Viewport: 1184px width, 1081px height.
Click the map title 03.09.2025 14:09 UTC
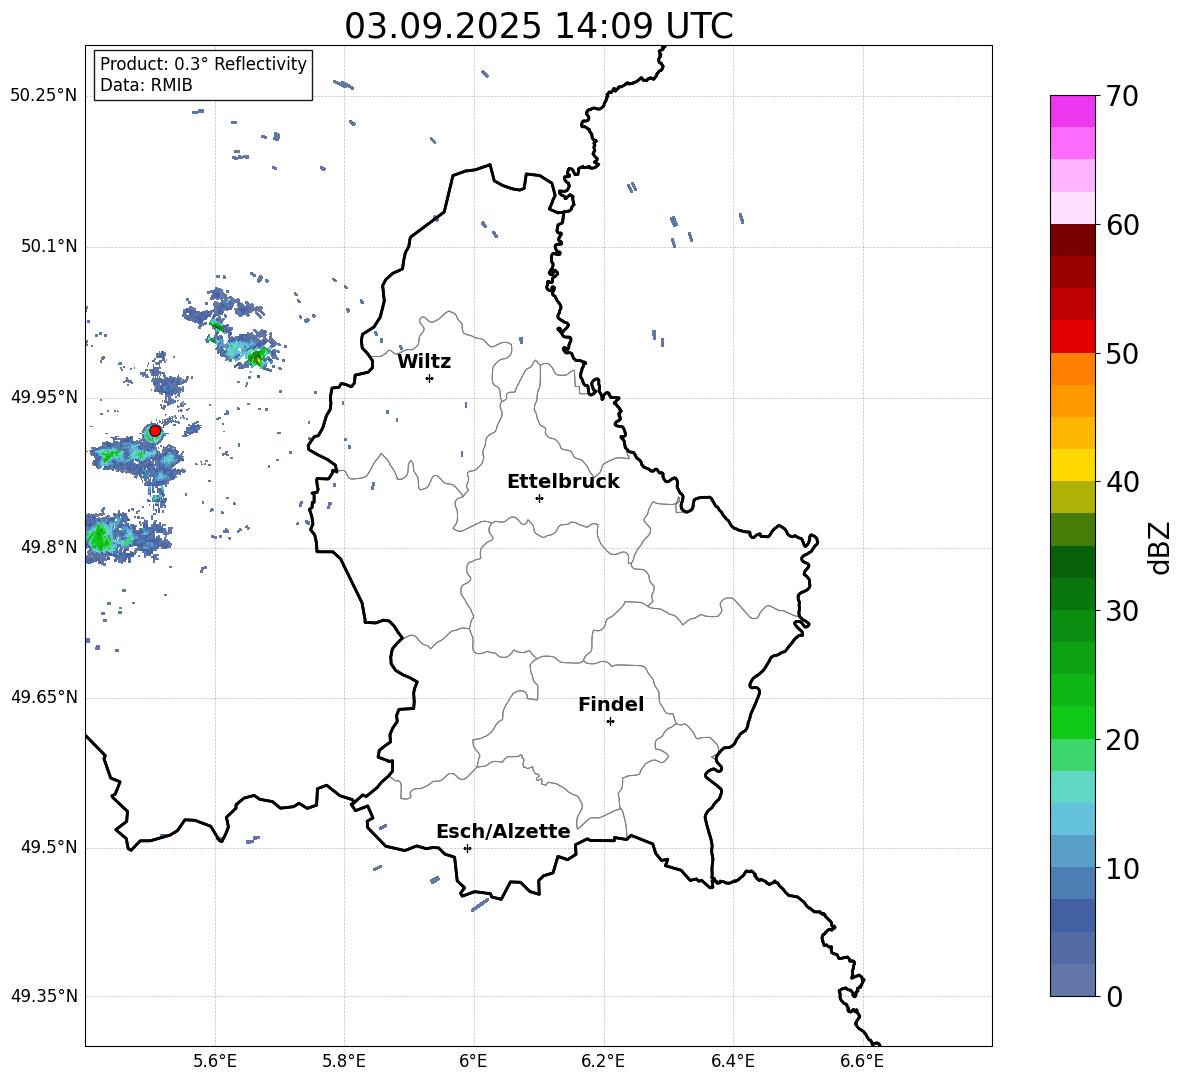click(x=538, y=26)
